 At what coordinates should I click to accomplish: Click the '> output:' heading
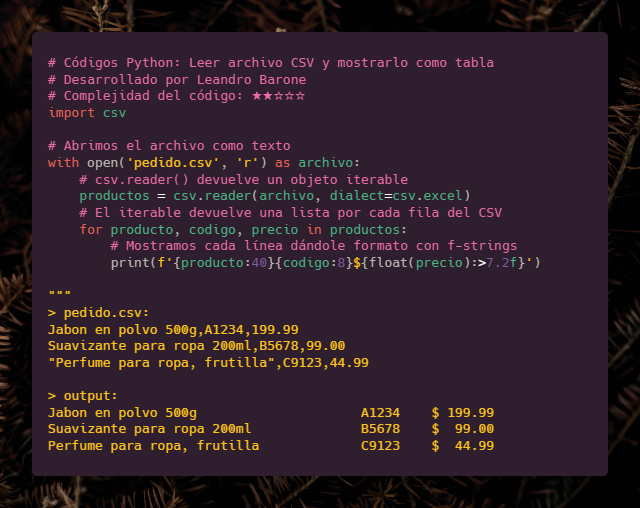click(x=83, y=395)
